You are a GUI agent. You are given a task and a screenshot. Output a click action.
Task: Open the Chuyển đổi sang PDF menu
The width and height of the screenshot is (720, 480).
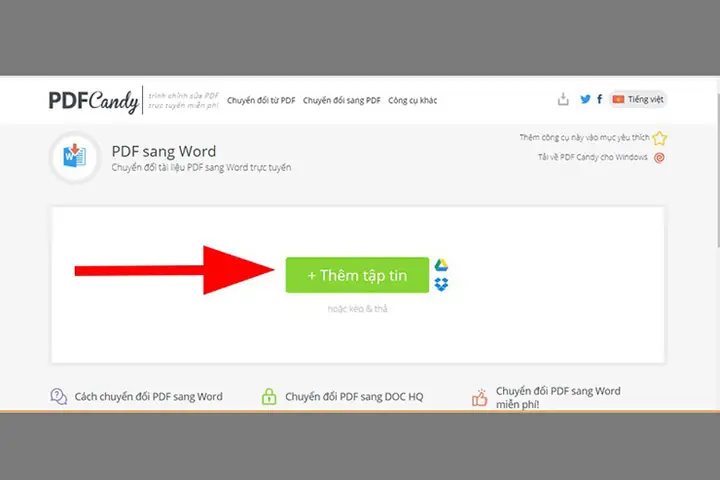point(342,100)
